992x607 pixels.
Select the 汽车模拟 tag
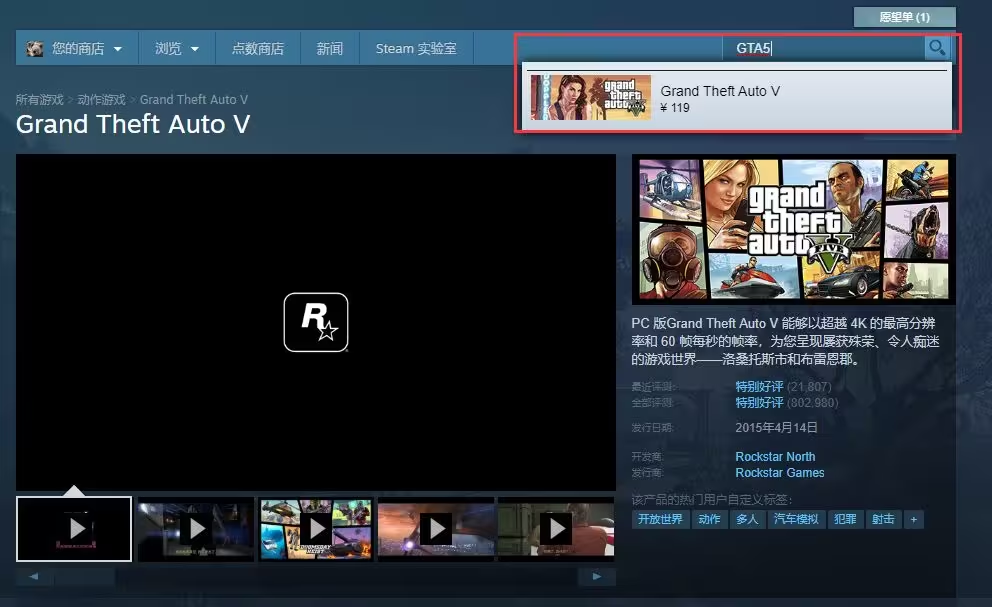[796, 520]
